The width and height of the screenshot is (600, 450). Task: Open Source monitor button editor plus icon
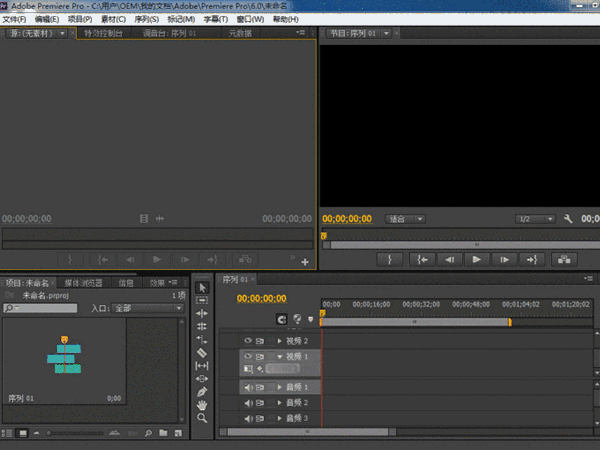click(305, 262)
